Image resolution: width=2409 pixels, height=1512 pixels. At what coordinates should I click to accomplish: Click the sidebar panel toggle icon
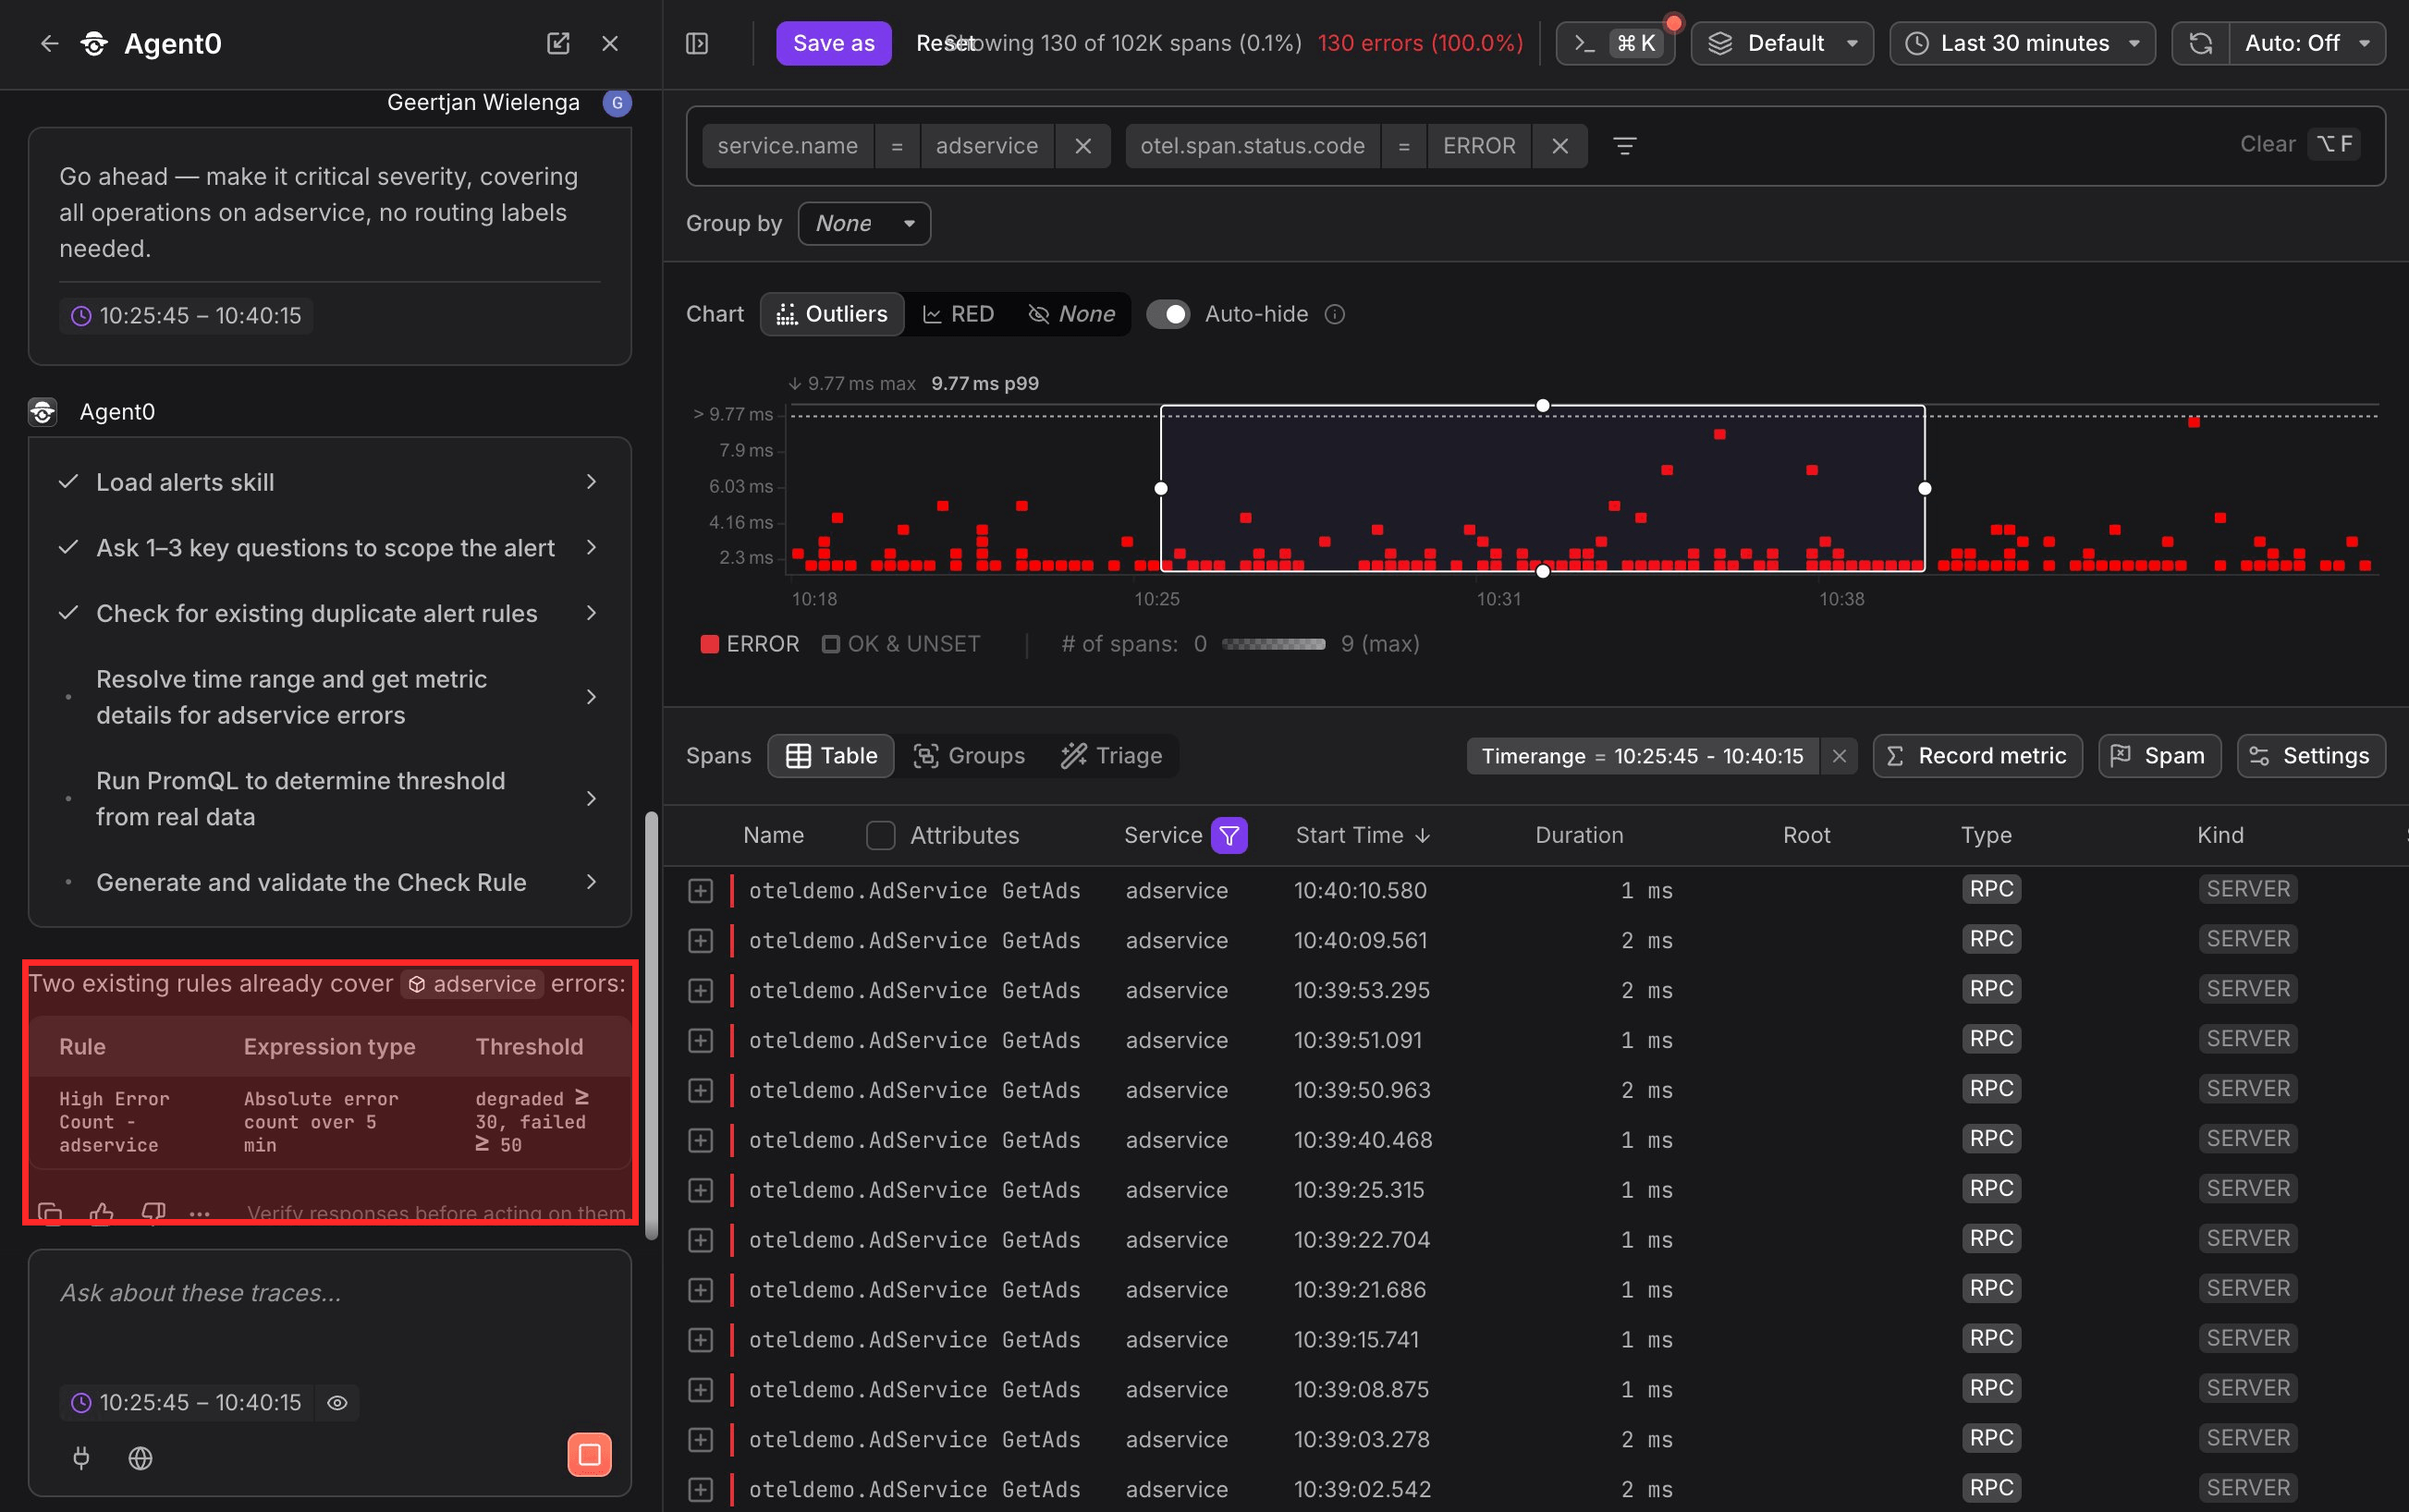pos(697,43)
